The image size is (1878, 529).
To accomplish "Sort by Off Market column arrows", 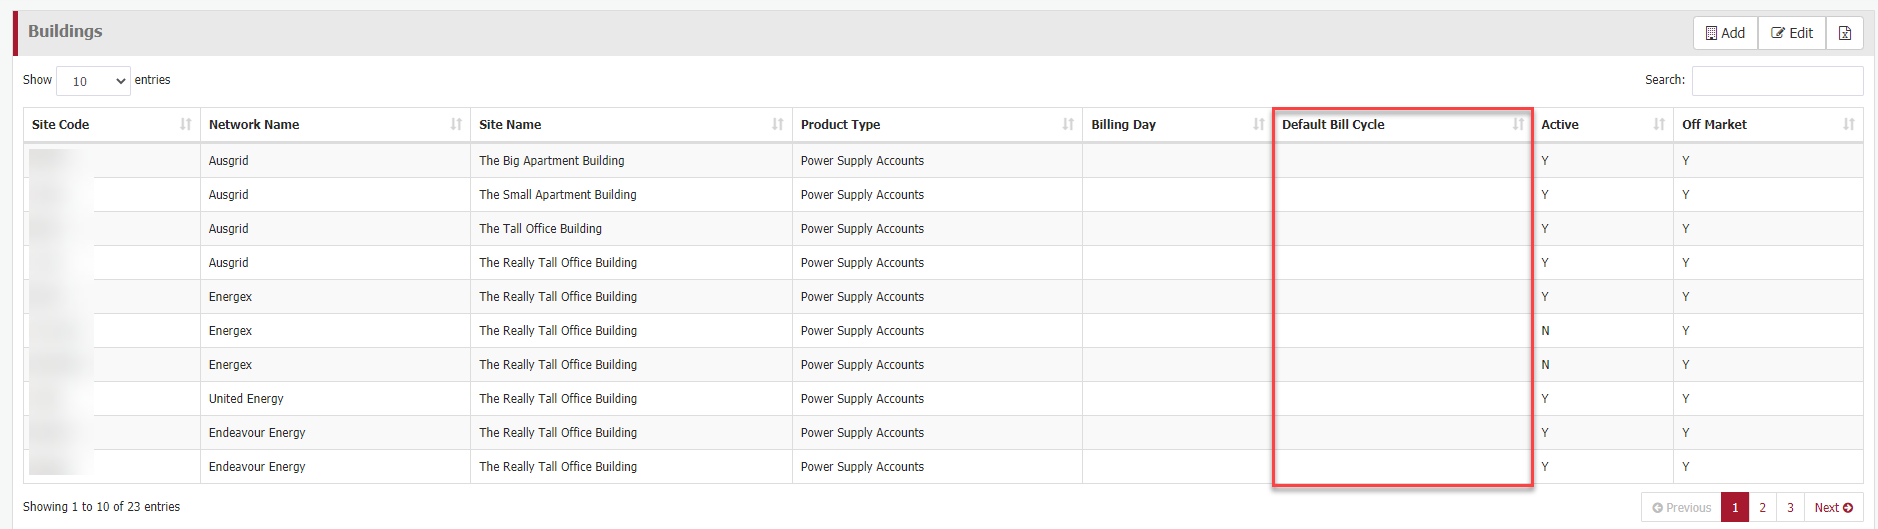I will tap(1849, 124).
